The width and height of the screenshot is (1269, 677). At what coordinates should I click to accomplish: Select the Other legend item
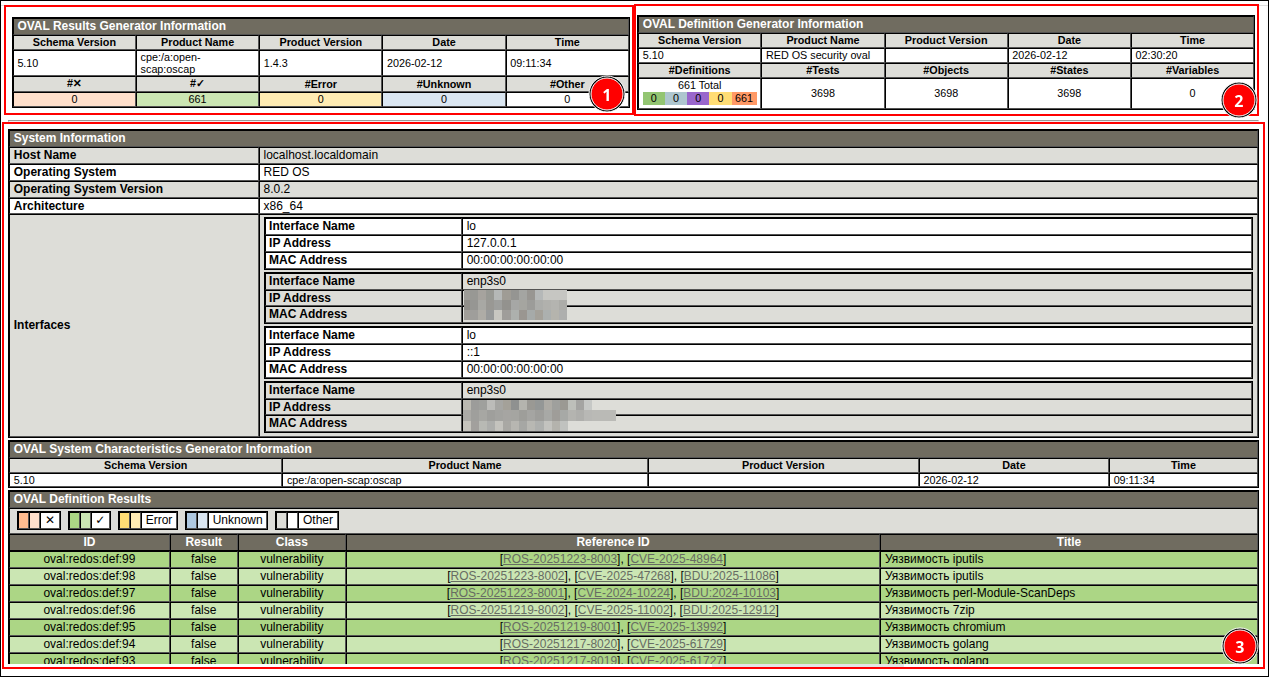pos(307,520)
